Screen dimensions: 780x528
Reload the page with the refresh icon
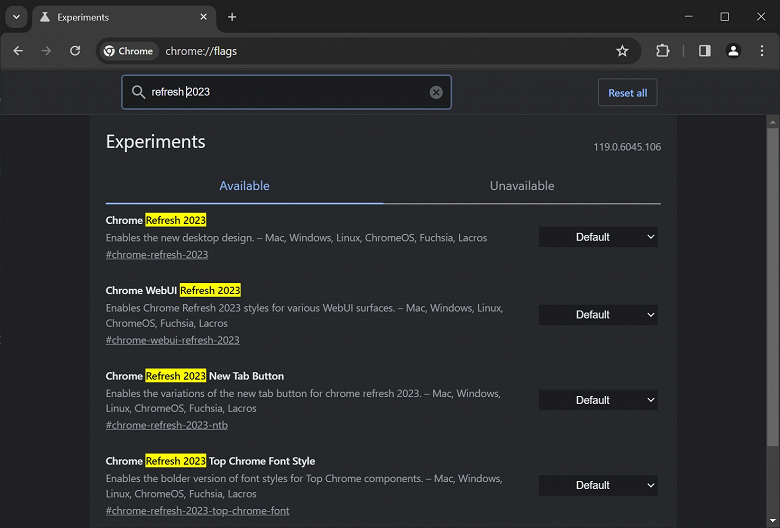75,51
